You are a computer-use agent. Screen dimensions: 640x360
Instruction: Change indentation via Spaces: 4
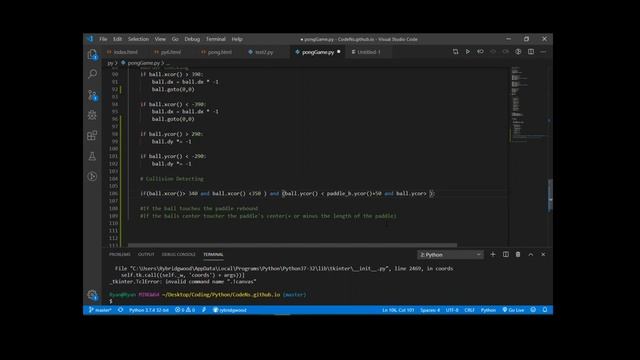point(430,310)
